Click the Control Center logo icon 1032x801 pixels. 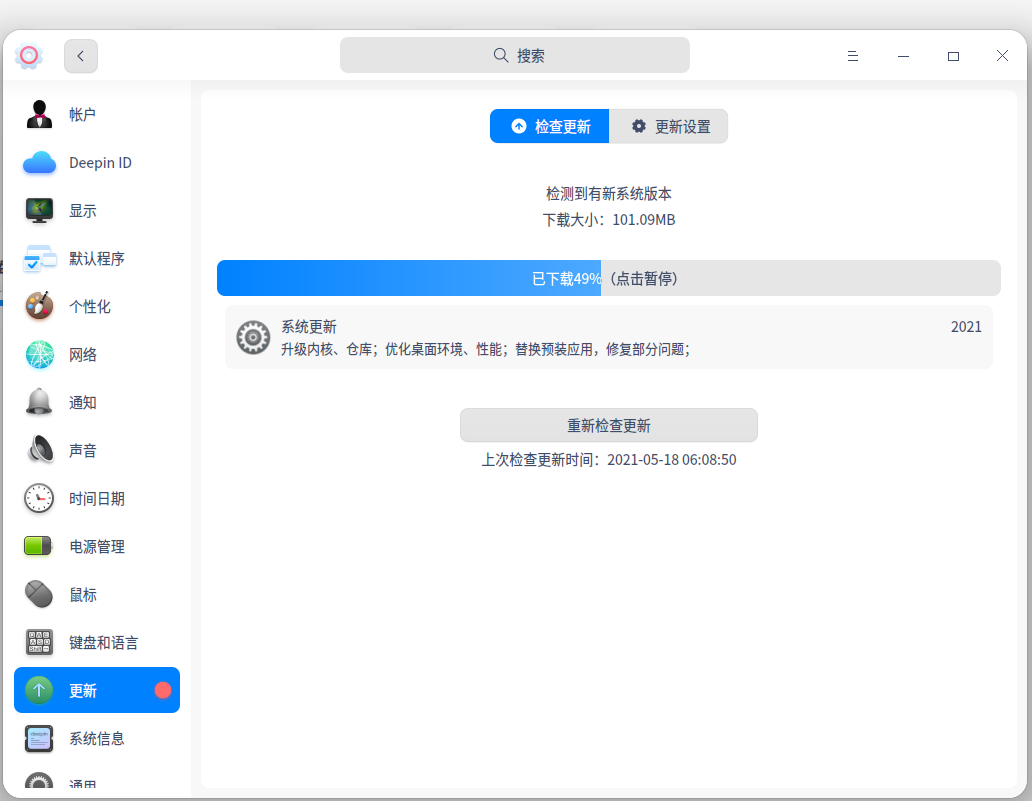click(x=29, y=56)
